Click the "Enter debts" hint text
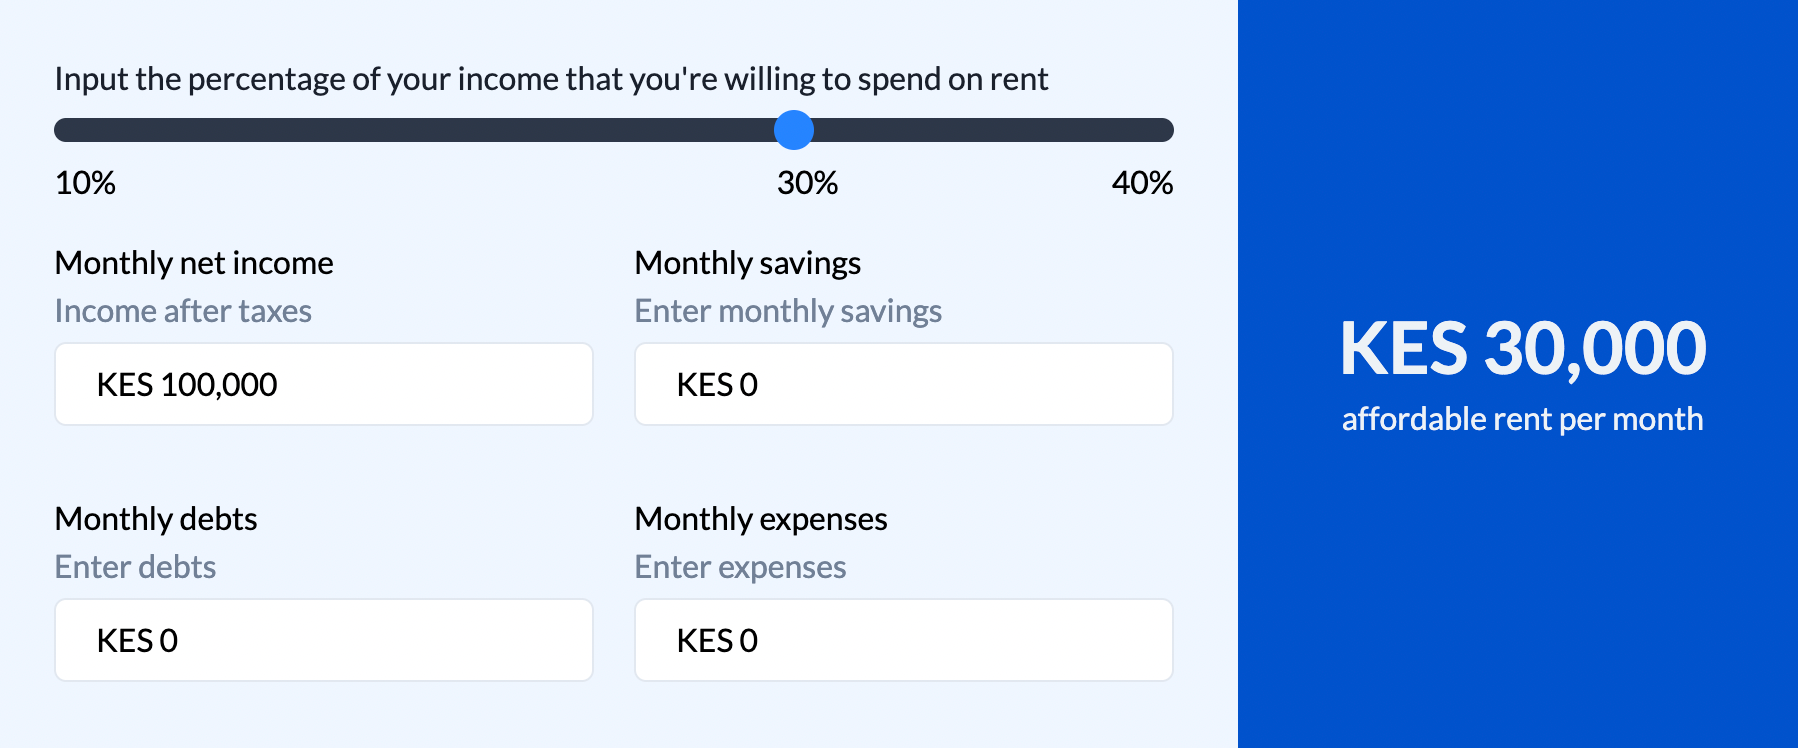This screenshot has height=748, width=1798. pyautogui.click(x=135, y=567)
